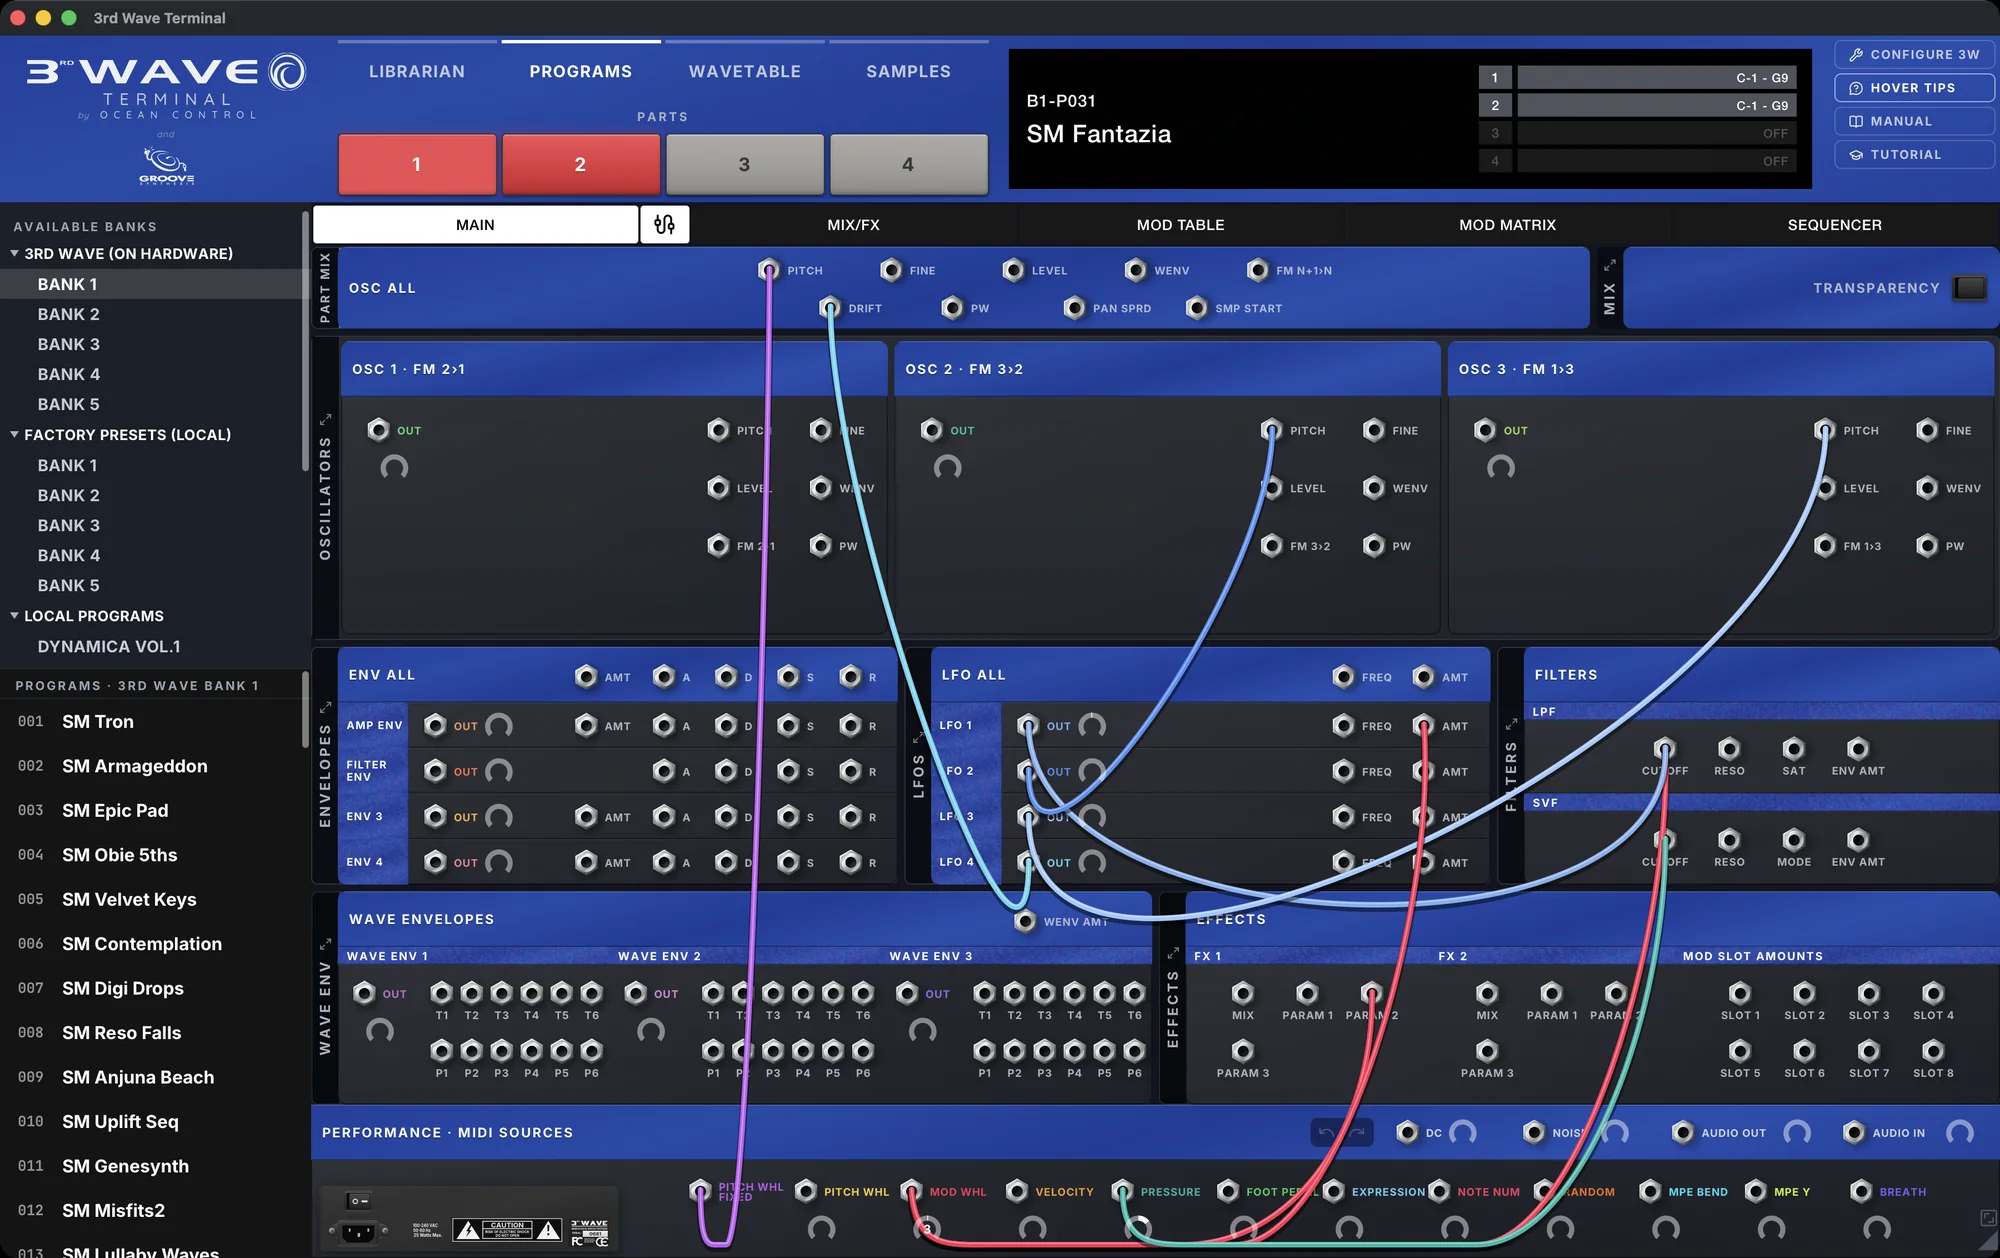This screenshot has width=2000, height=1258.
Task: Click the LPF RESO jack
Action: pyautogui.click(x=1729, y=749)
